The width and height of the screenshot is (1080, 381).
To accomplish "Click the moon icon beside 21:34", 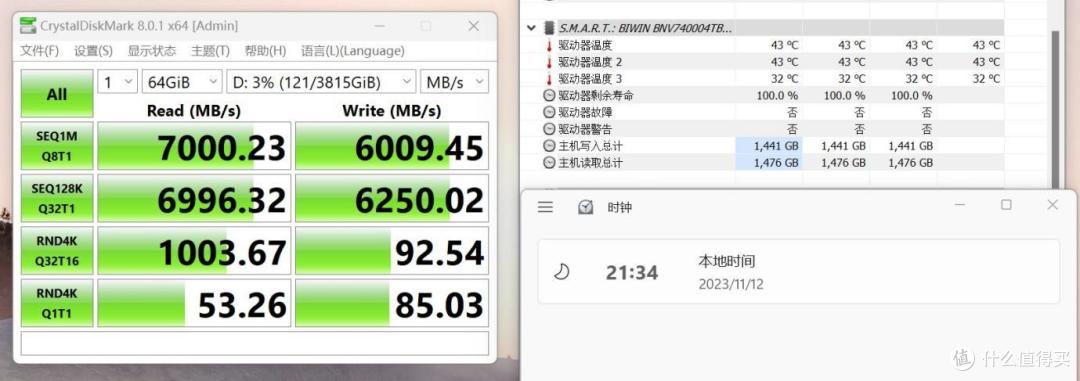I will [x=561, y=272].
